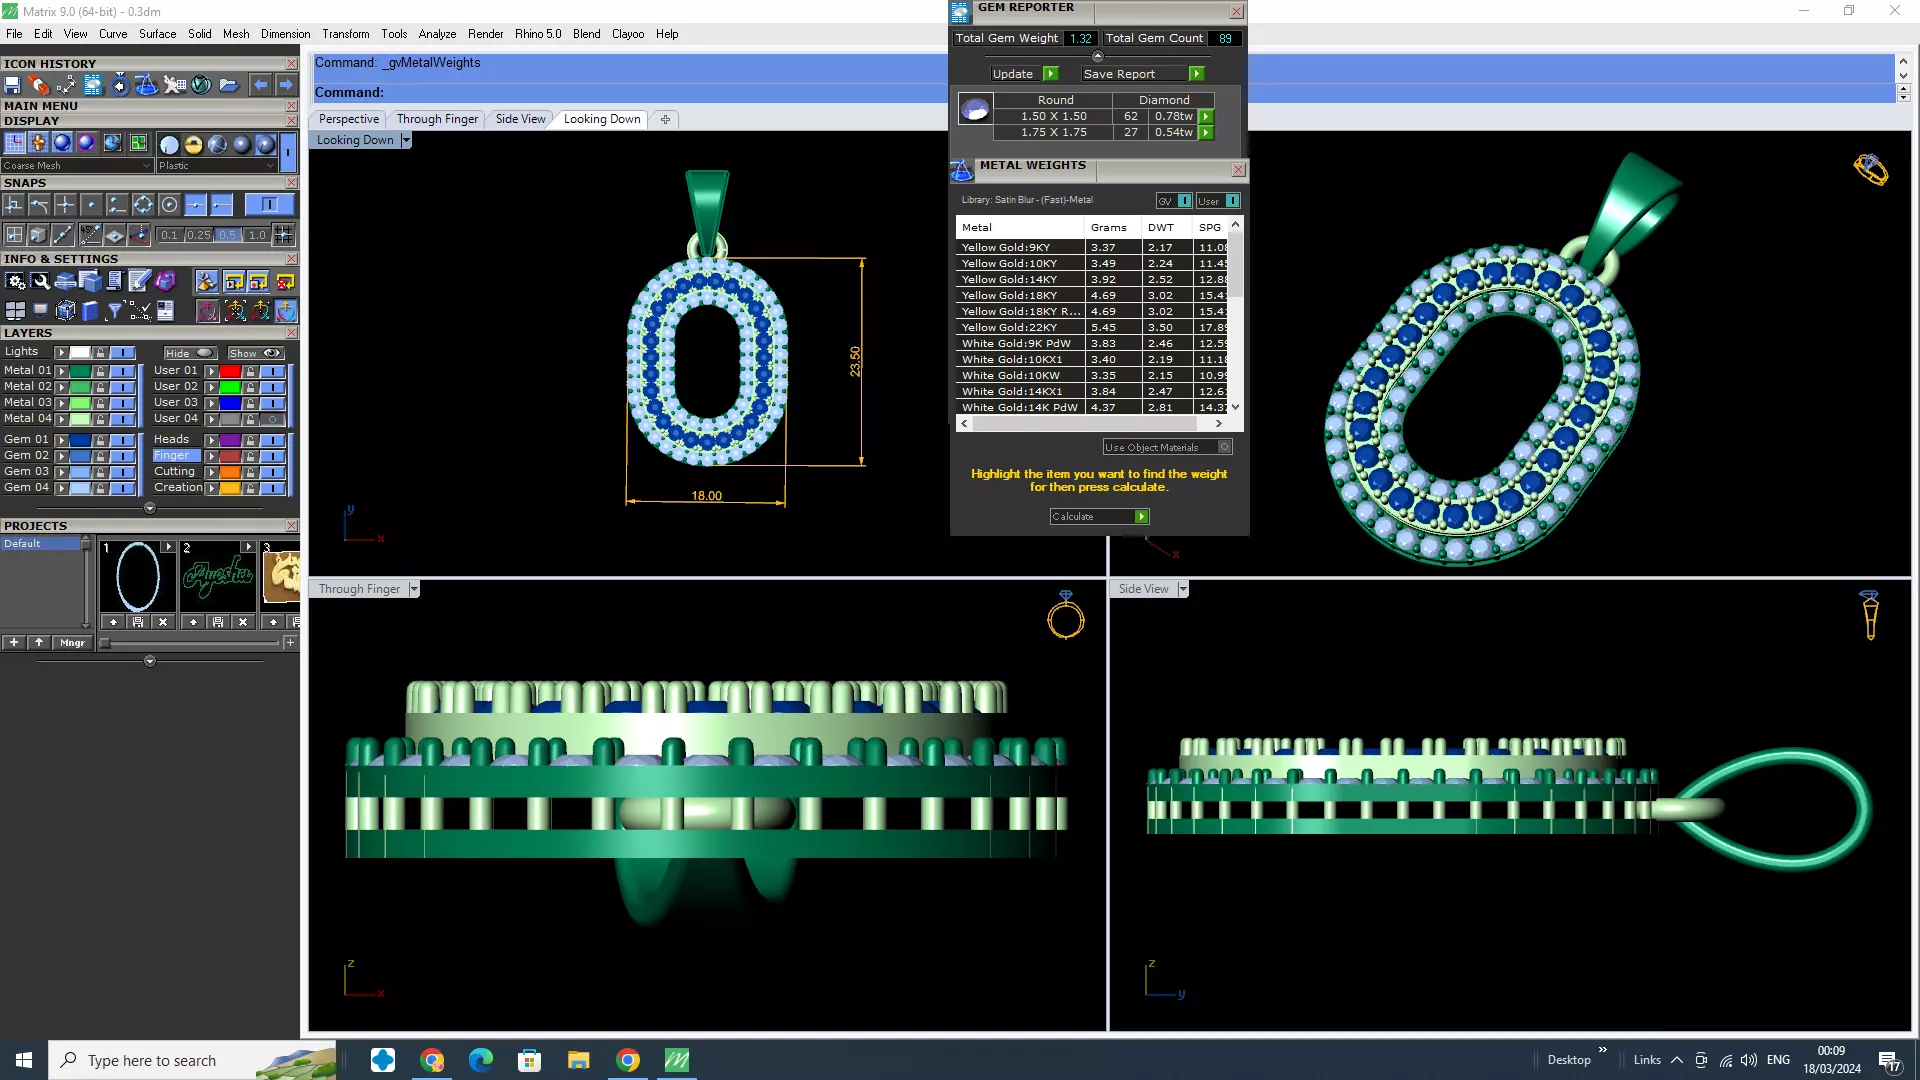This screenshot has height=1080, width=1920.
Task: Click the Save icon in Icon History
Action: pyautogui.click(x=13, y=85)
